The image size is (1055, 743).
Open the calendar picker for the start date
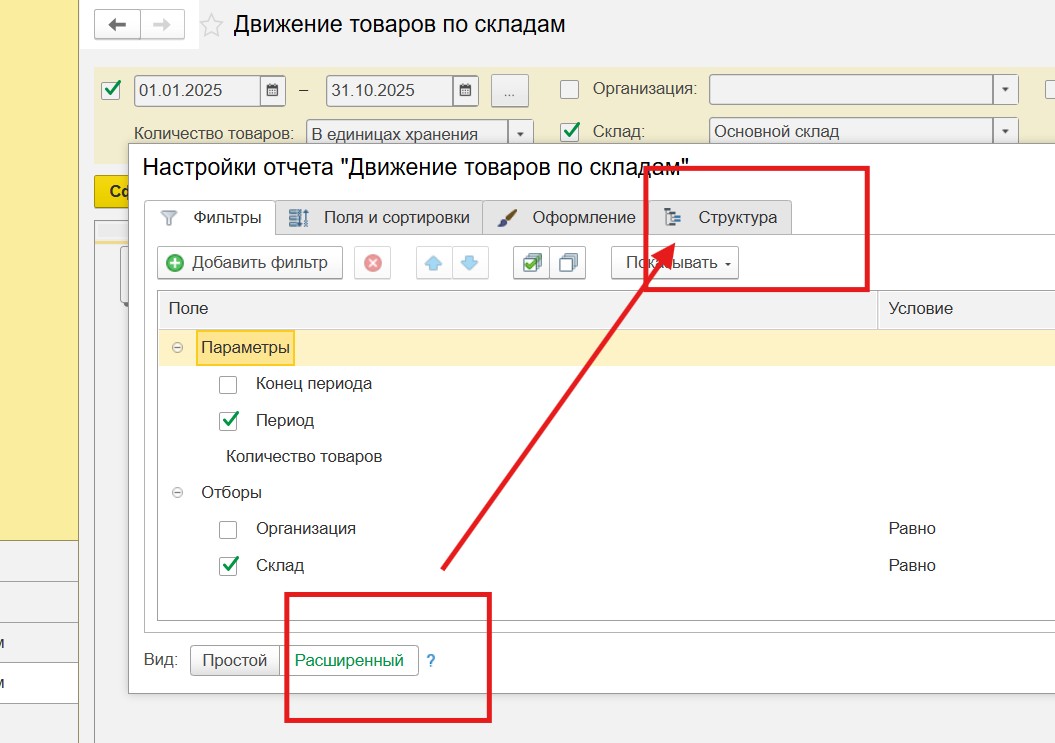[273, 90]
